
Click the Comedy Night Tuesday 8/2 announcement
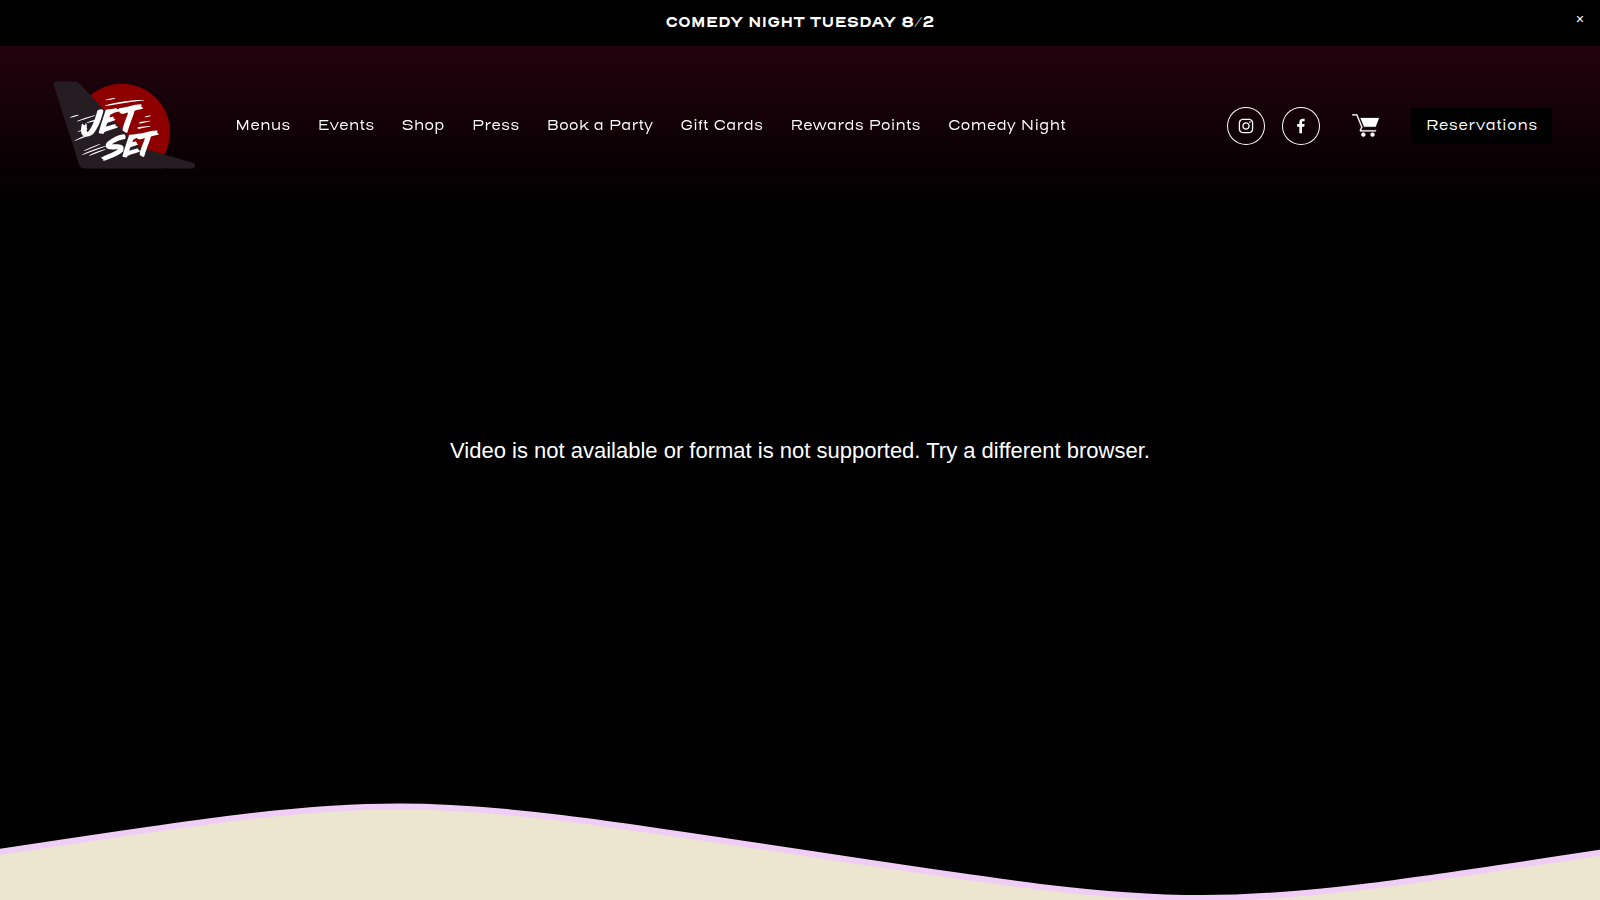(x=800, y=22)
